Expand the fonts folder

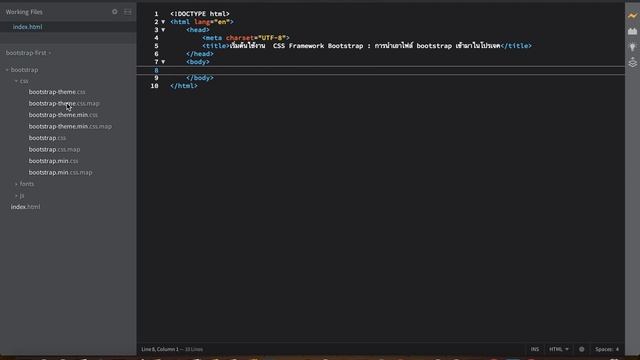(x=16, y=184)
